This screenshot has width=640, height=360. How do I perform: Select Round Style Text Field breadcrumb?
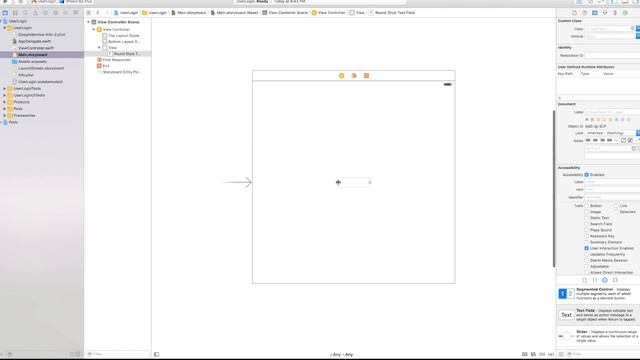point(392,13)
